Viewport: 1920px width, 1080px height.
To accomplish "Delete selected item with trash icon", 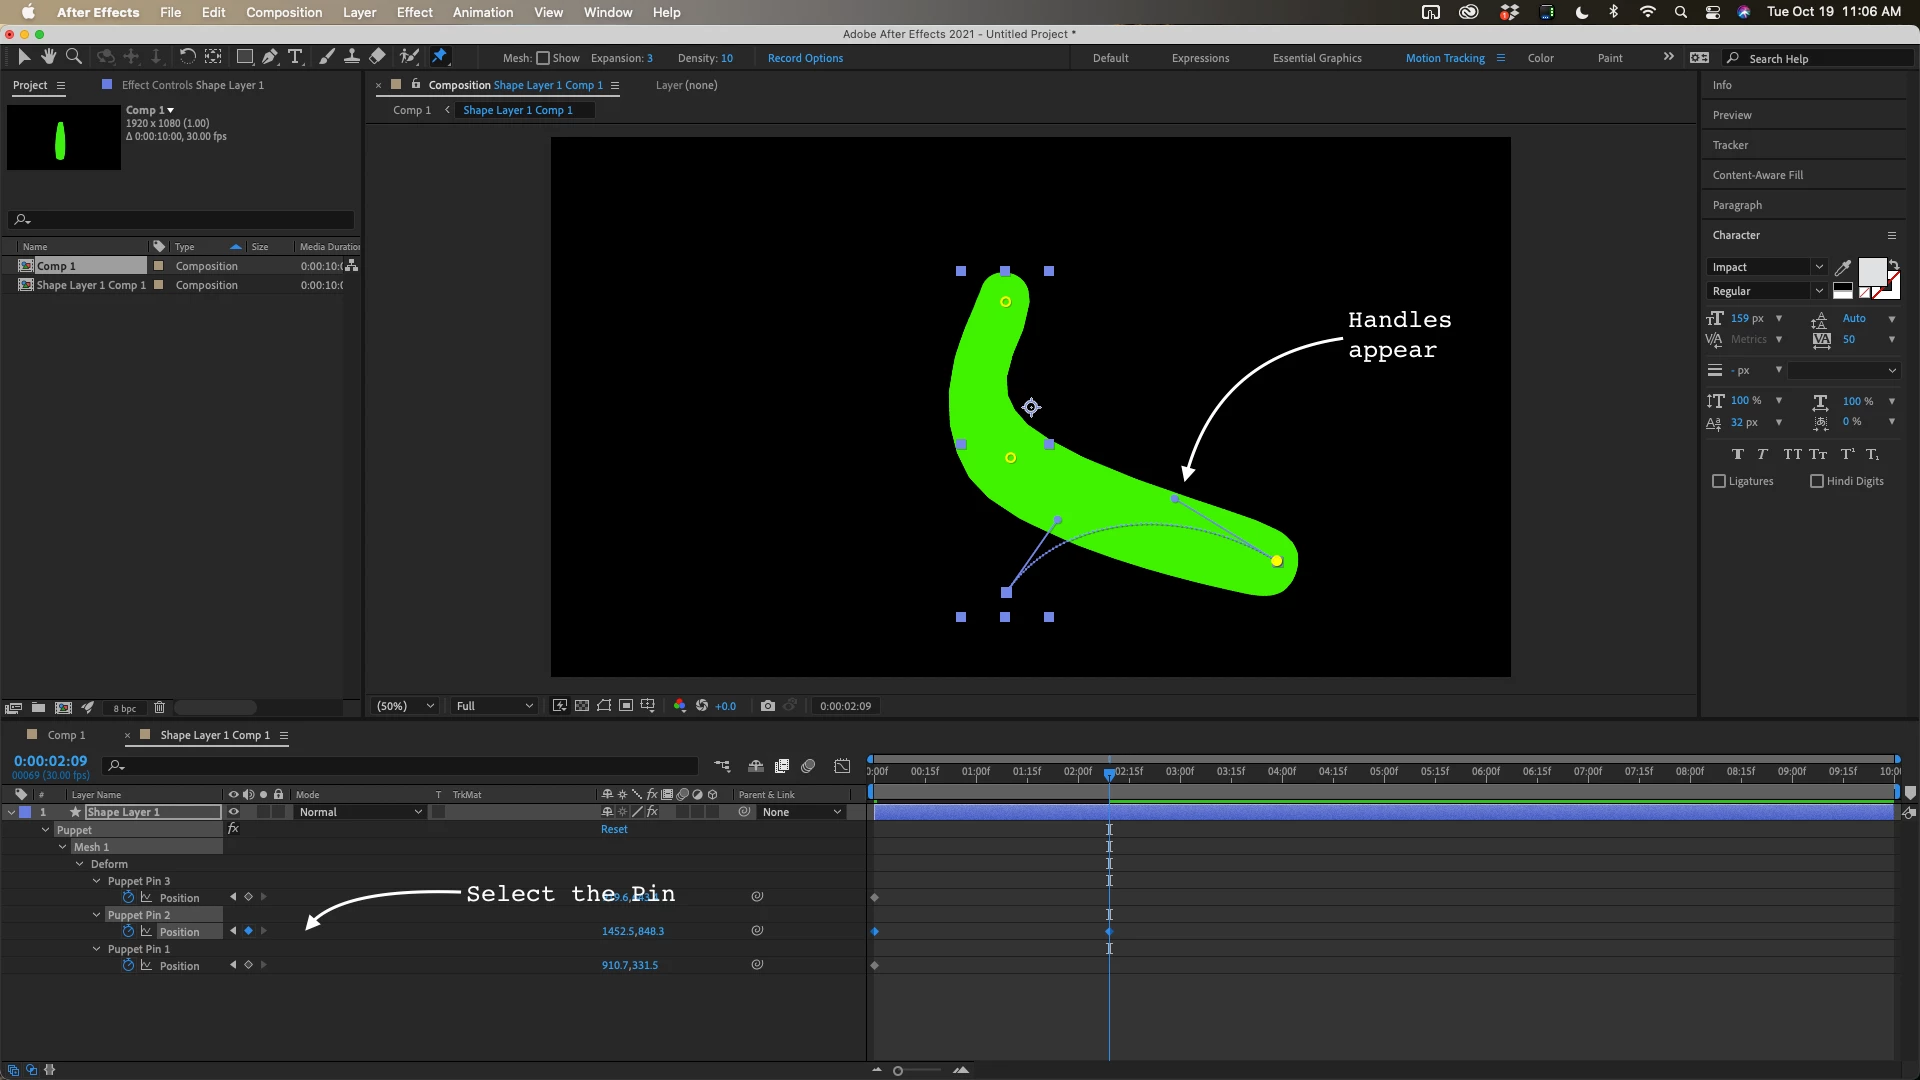I will point(159,708).
